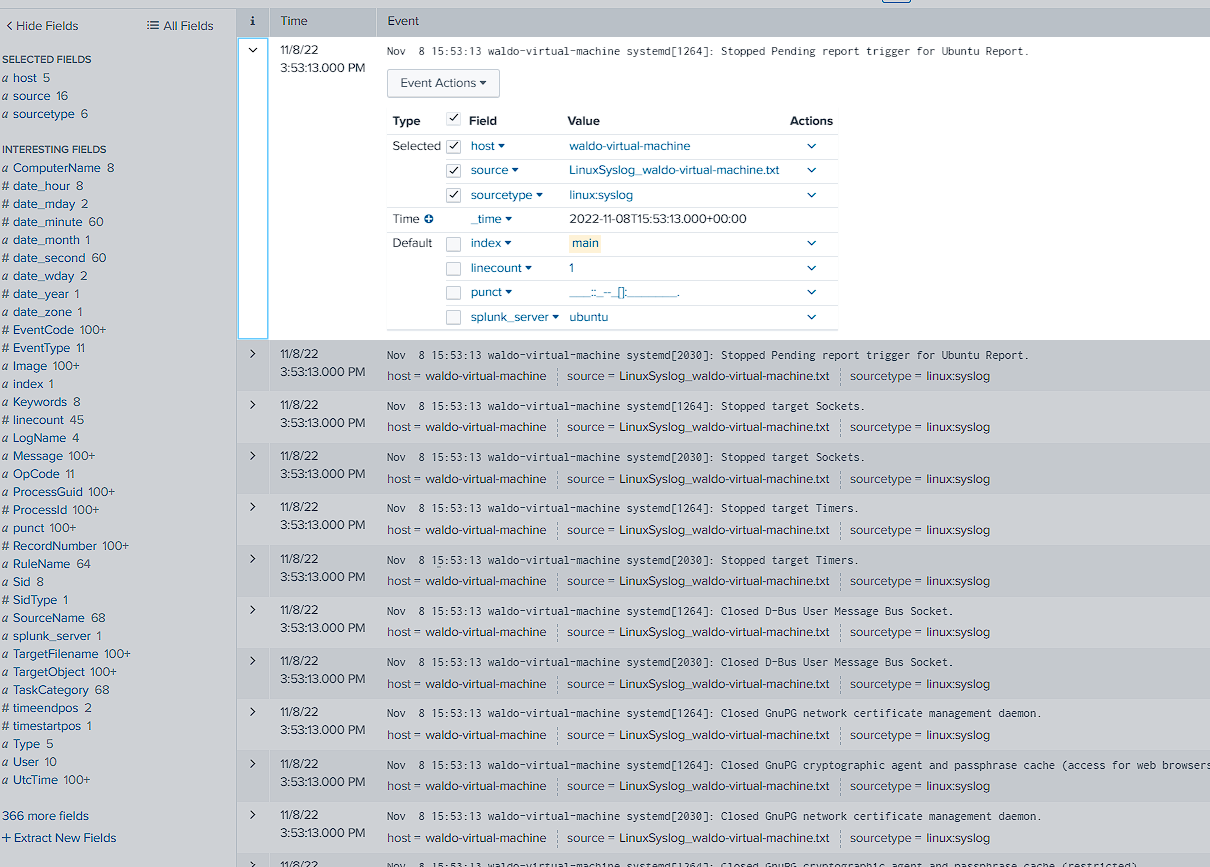This screenshot has width=1210, height=867.
Task: Open the Image interesting field
Action: pos(30,366)
